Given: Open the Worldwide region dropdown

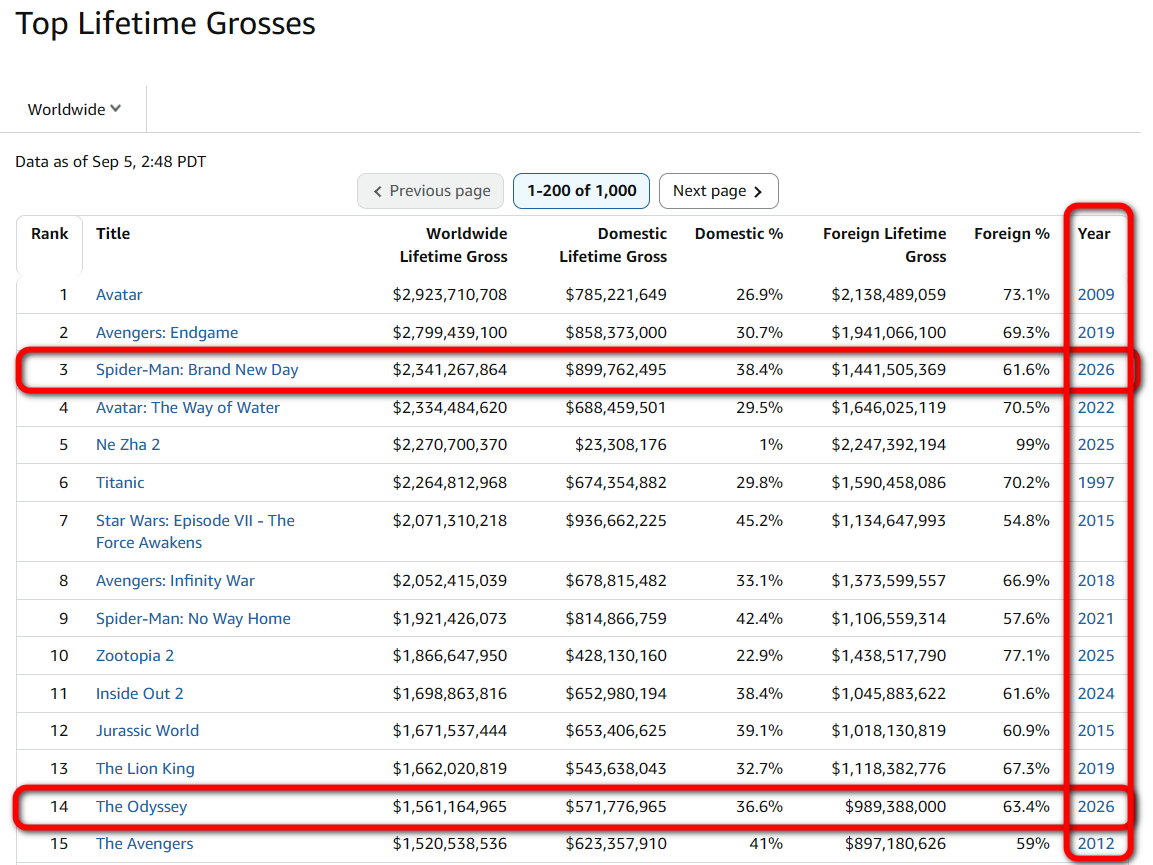Looking at the screenshot, I should pos(74,110).
